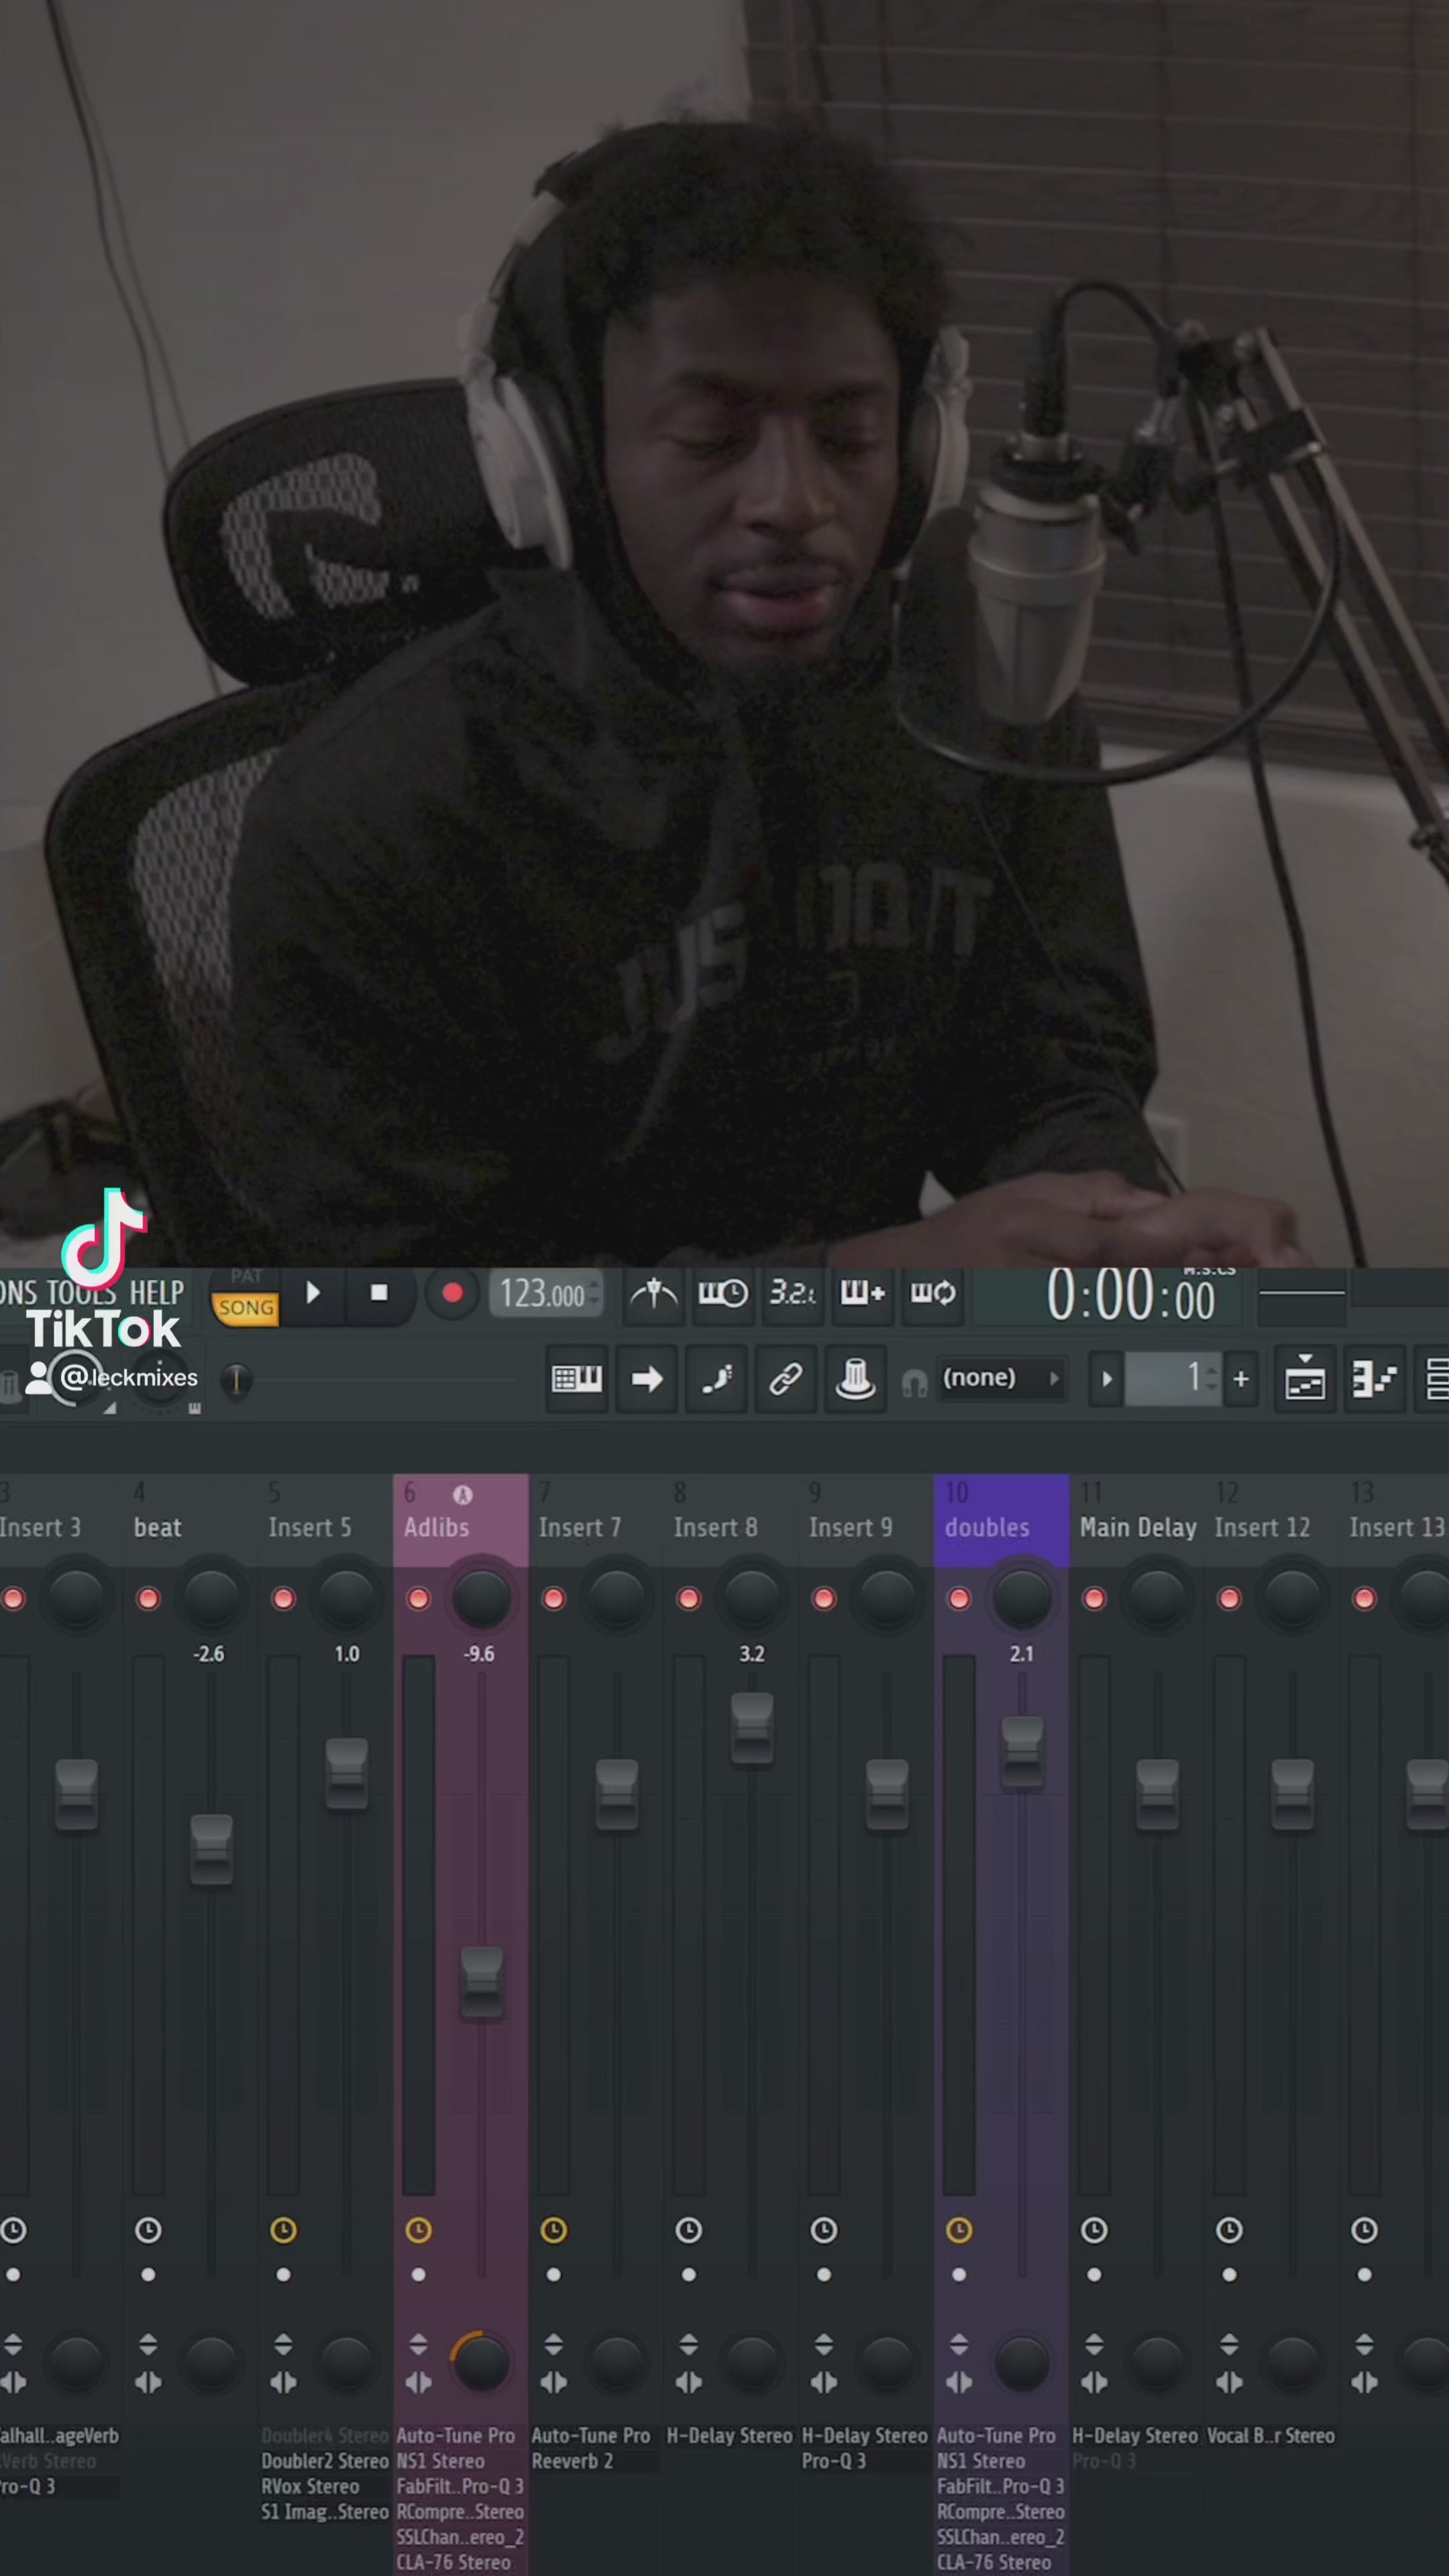The image size is (1449, 2576).
Task: Enable loop recording icon
Action: pos(932,1294)
